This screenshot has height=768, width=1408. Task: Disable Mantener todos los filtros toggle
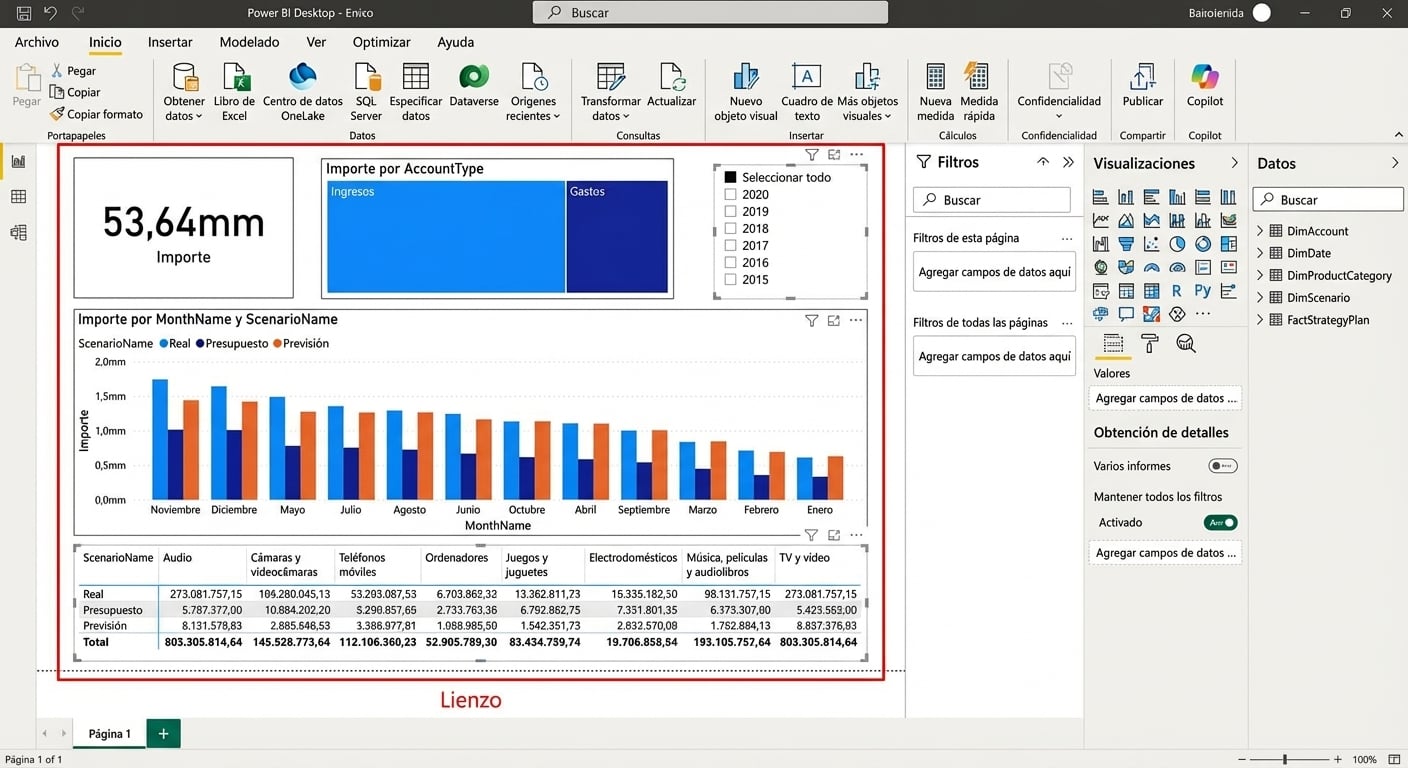click(x=1220, y=522)
